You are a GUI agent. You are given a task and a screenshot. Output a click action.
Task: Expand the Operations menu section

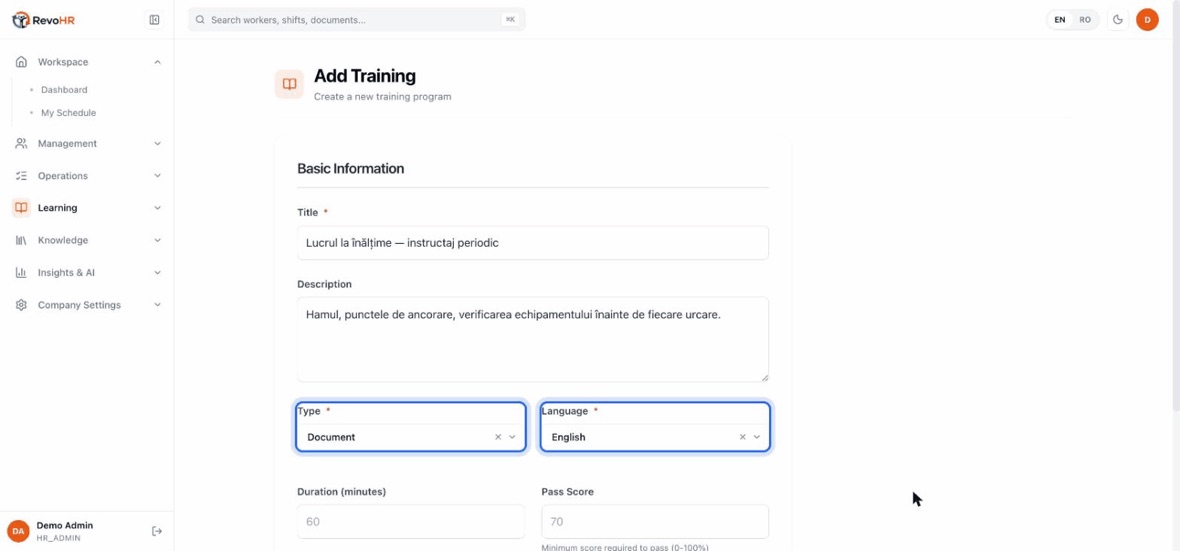click(x=87, y=176)
